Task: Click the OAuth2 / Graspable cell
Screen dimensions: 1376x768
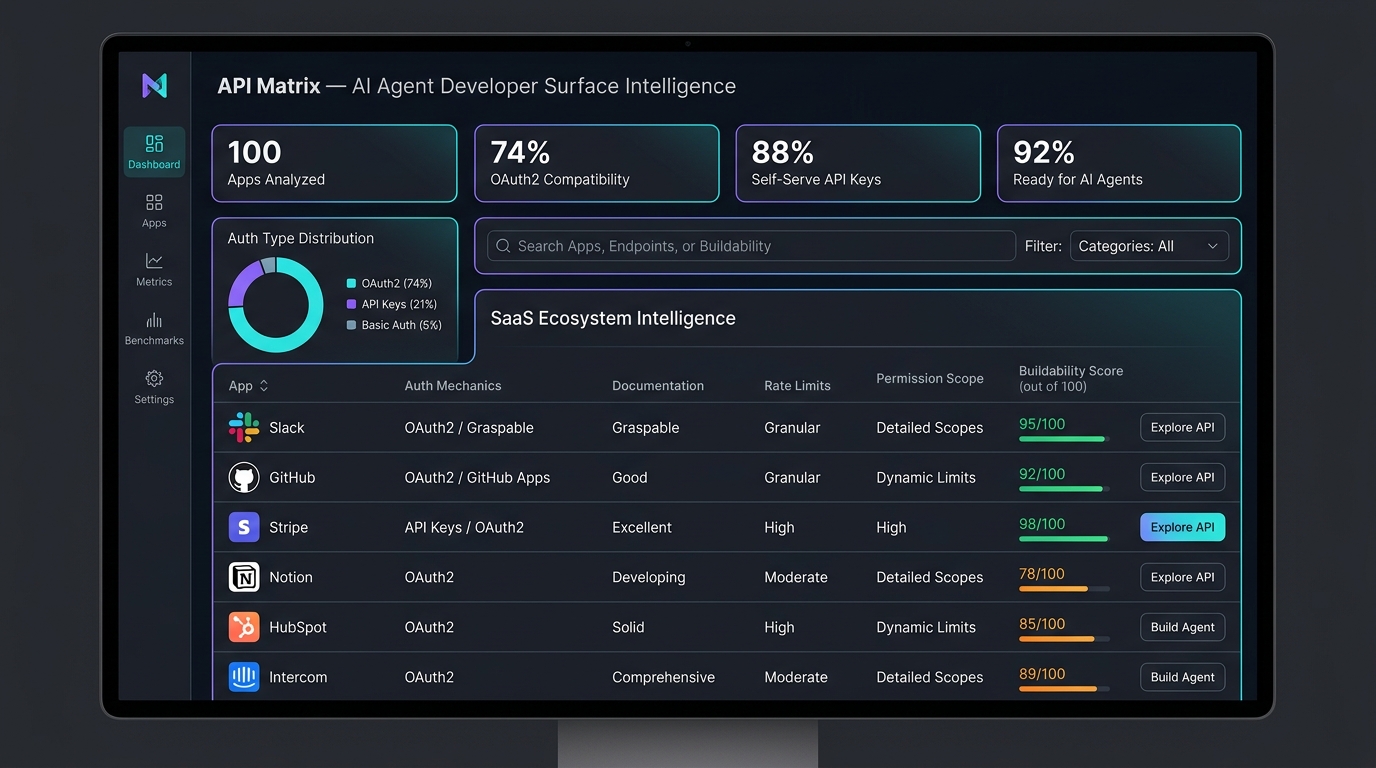Action: 469,428
